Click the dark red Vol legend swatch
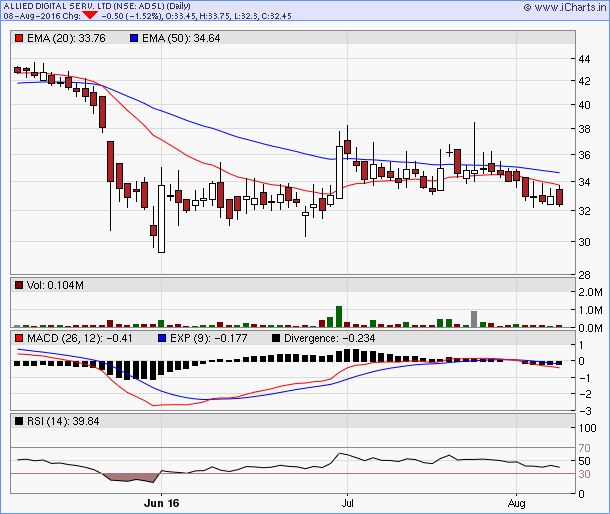Screen dimensions: 610x514 [19, 285]
